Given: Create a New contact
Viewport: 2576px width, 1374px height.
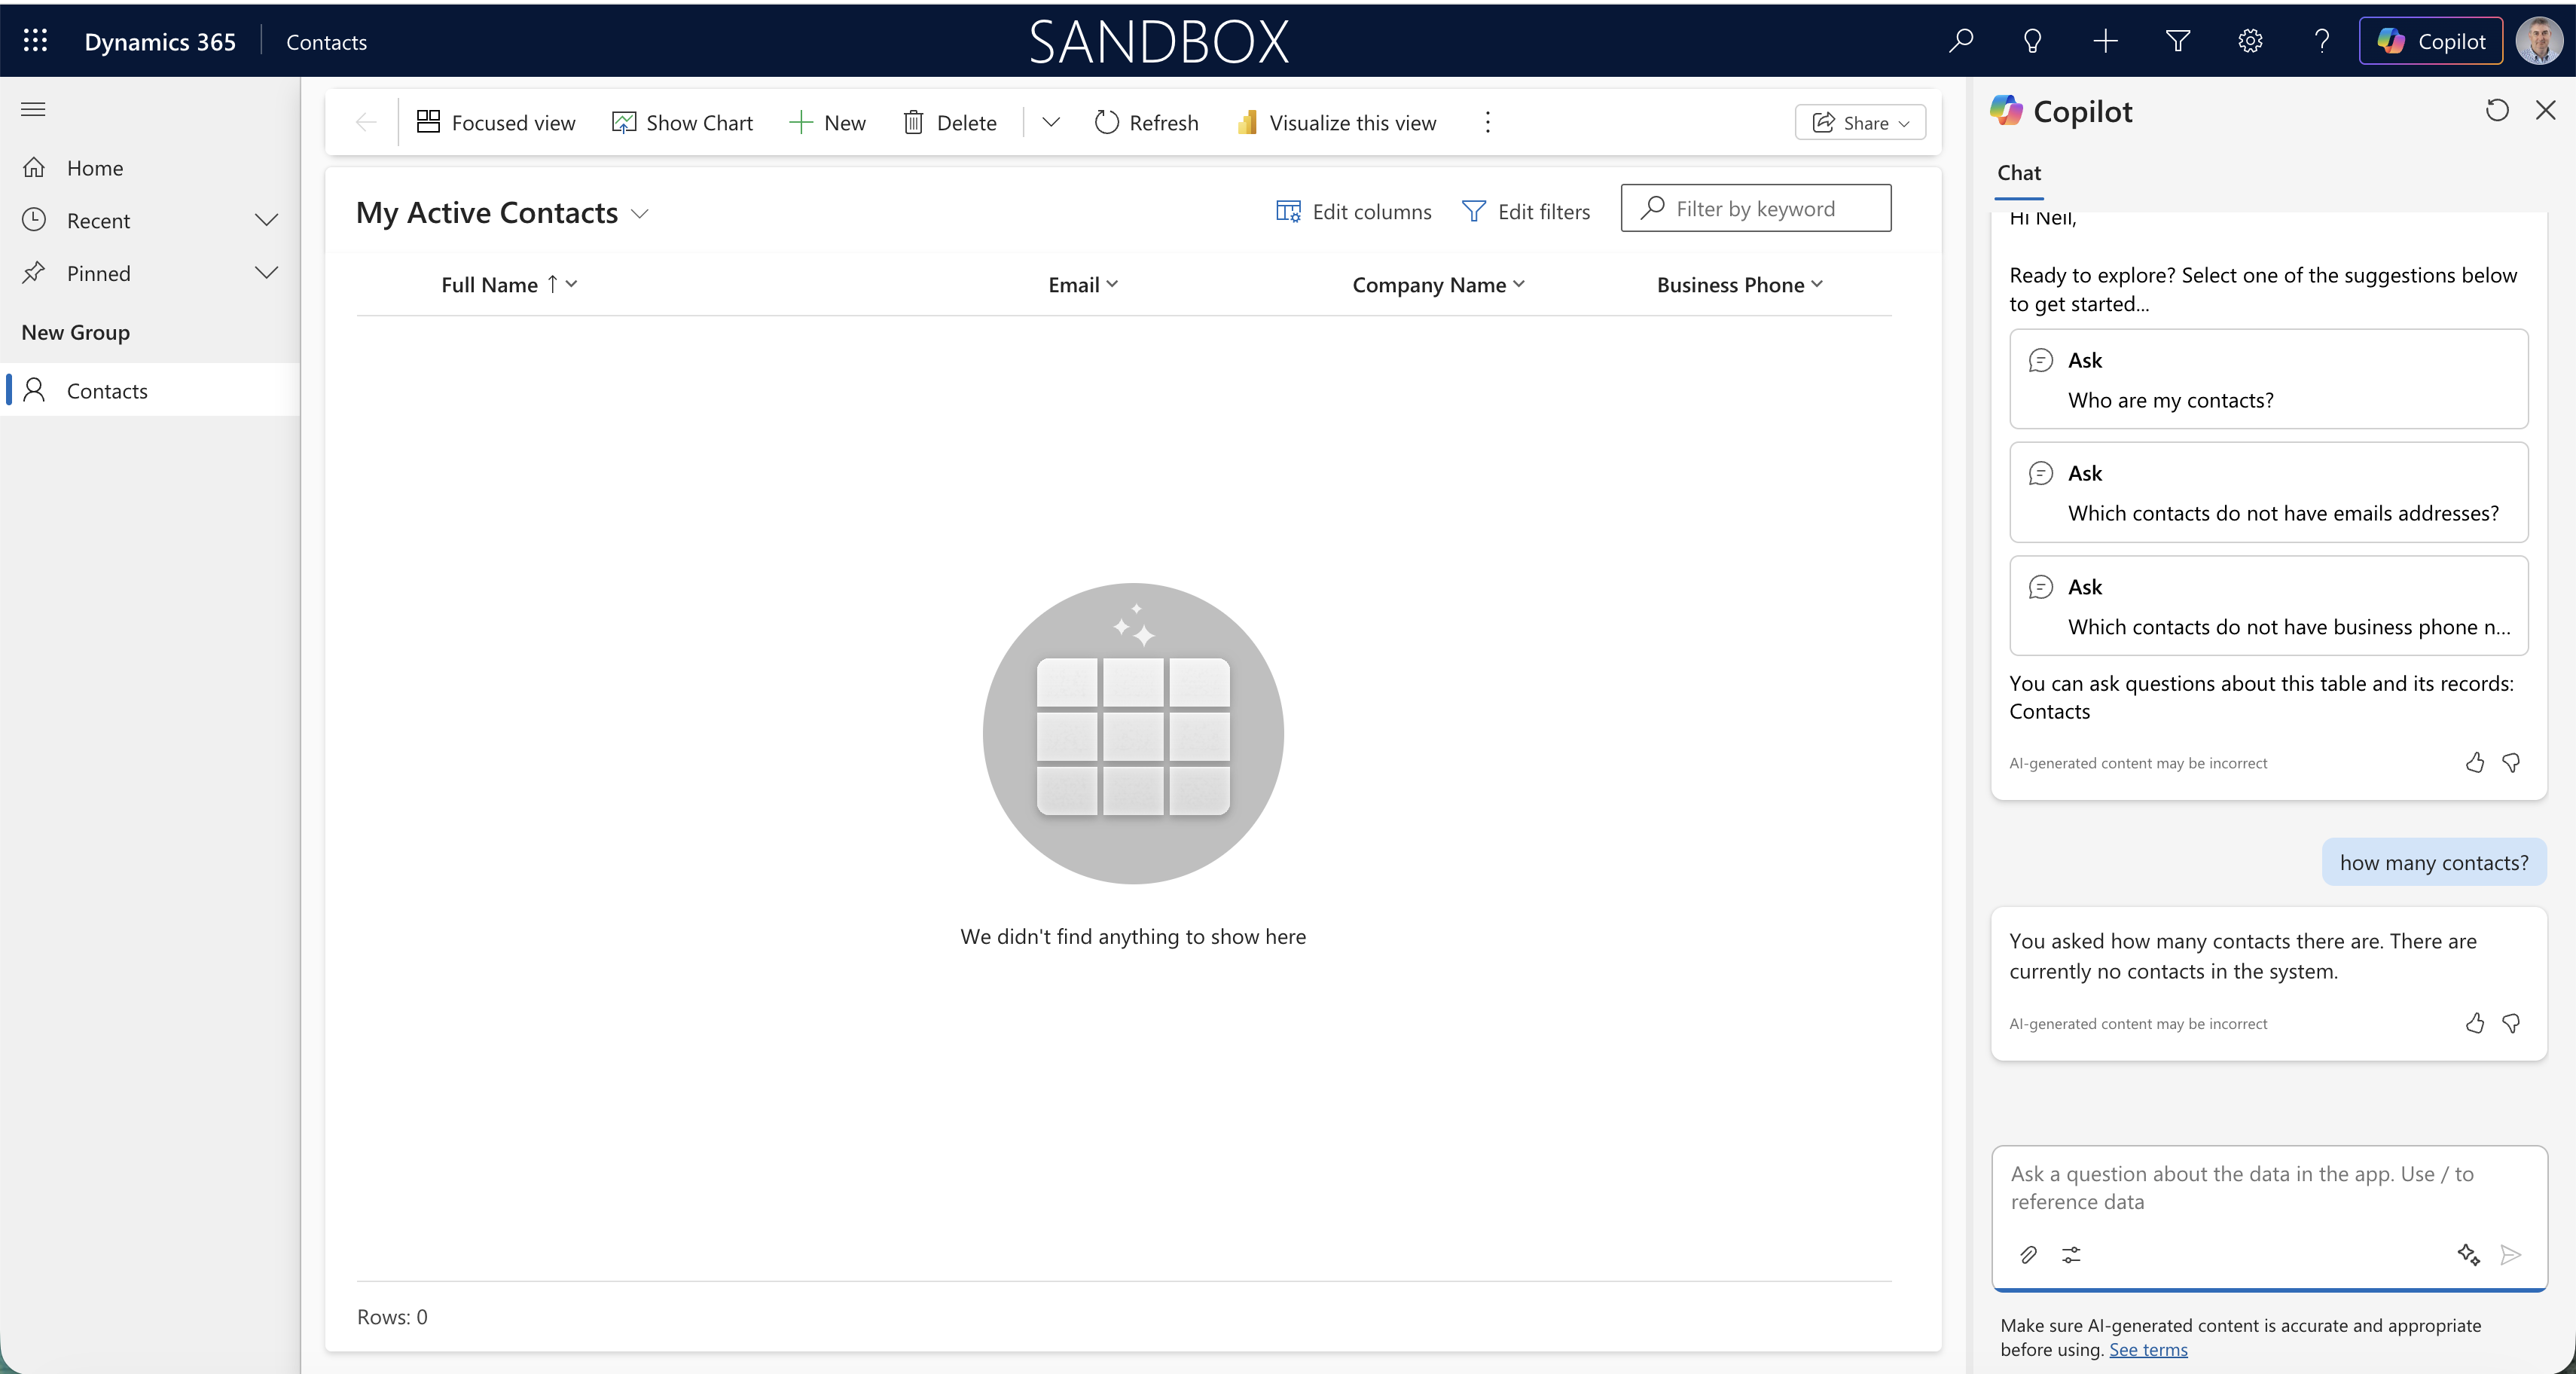Looking at the screenshot, I should click(827, 123).
